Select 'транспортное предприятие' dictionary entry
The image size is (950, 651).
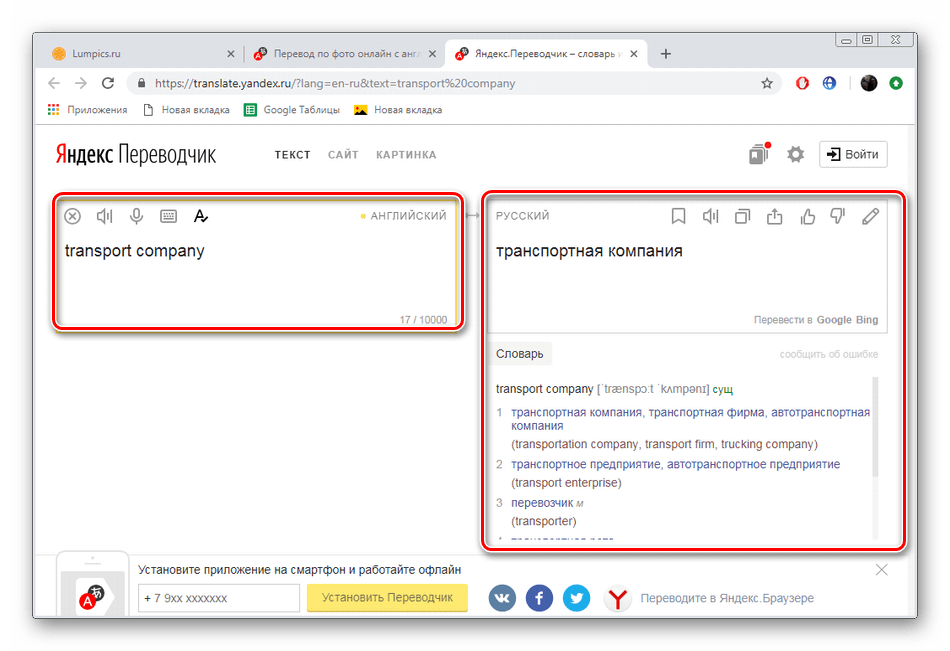coord(586,464)
